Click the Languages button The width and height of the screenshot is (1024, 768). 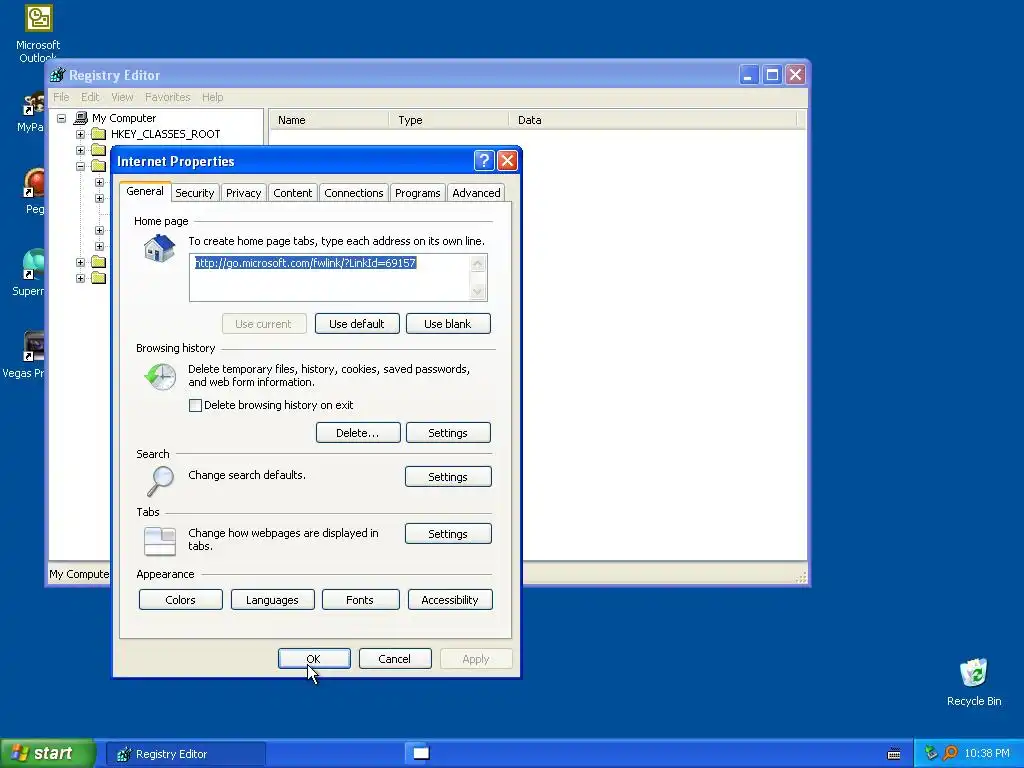(272, 600)
